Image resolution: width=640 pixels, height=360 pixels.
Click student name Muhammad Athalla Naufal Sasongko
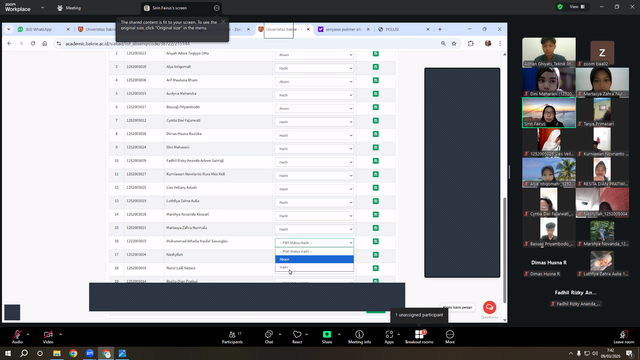coord(197,241)
